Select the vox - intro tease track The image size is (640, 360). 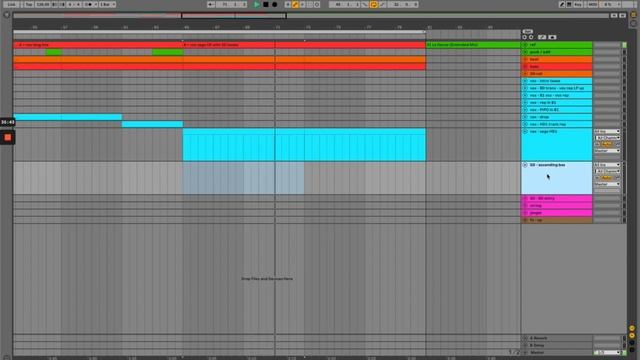[557, 81]
